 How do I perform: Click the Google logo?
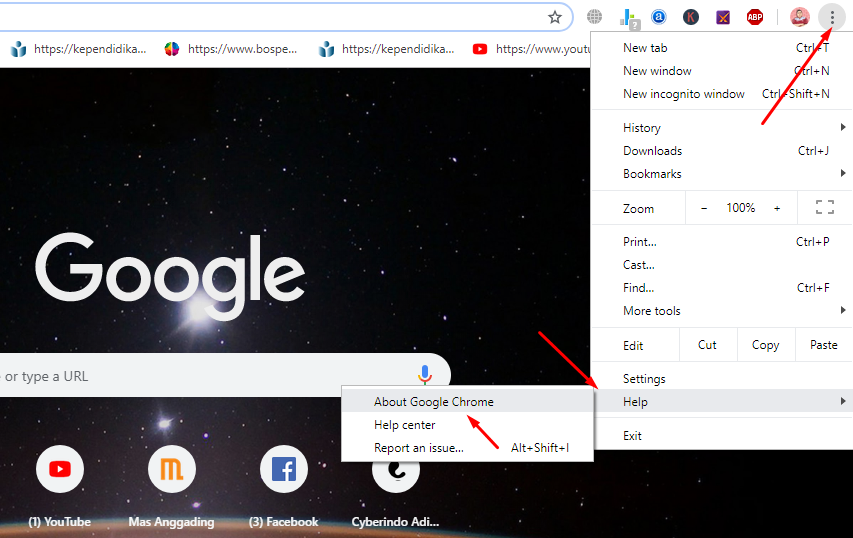(x=170, y=276)
